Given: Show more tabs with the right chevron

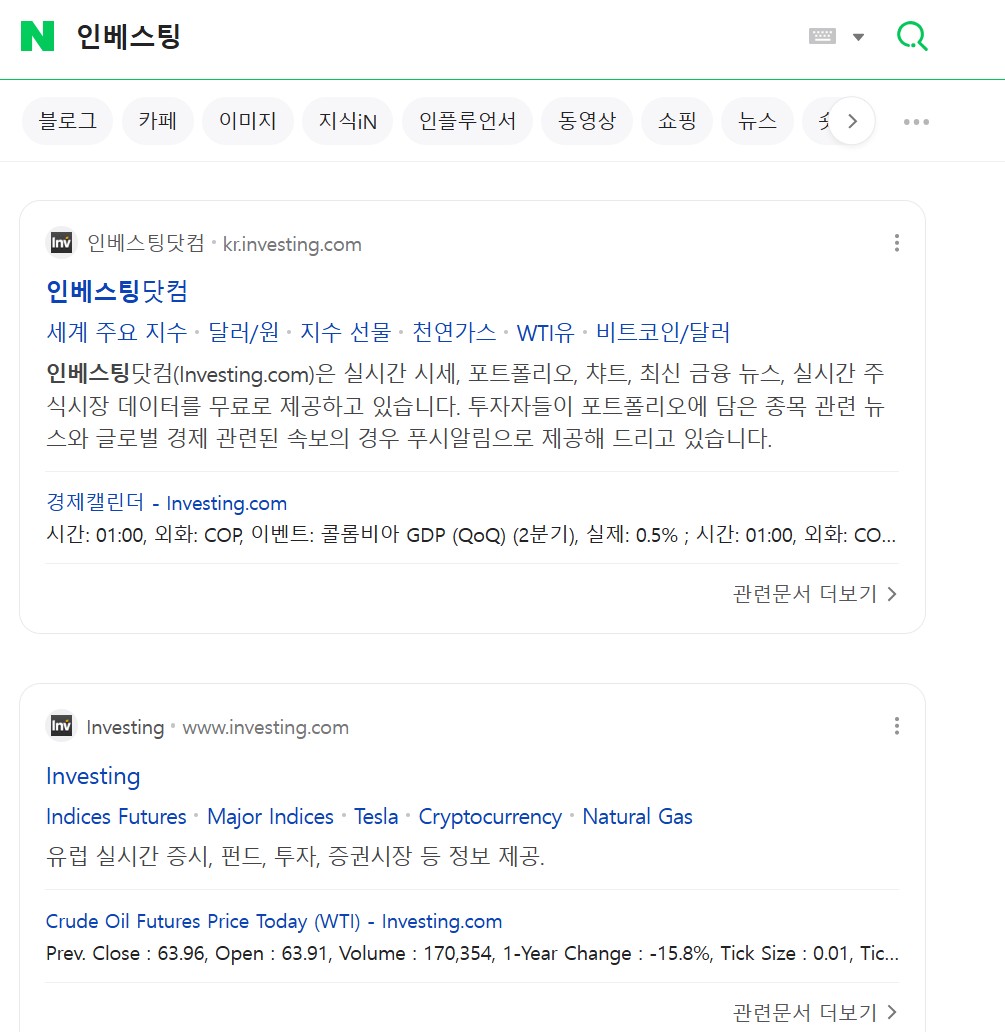Looking at the screenshot, I should pos(852,121).
